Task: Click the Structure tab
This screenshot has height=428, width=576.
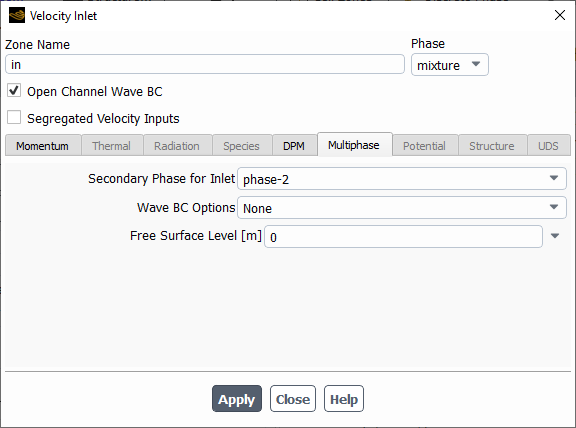Action: point(492,146)
